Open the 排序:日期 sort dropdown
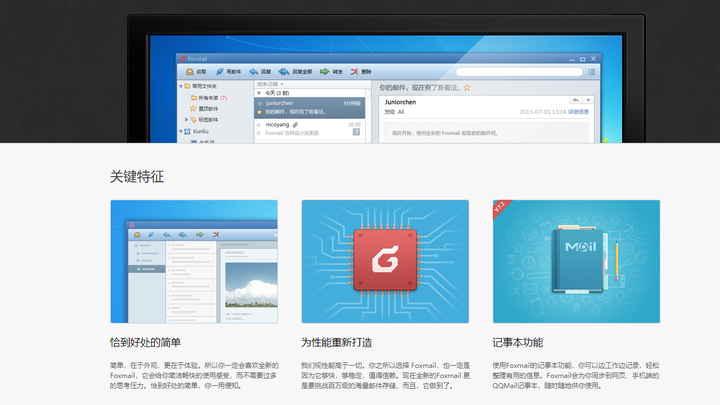The height and width of the screenshot is (405, 720). 270,84
